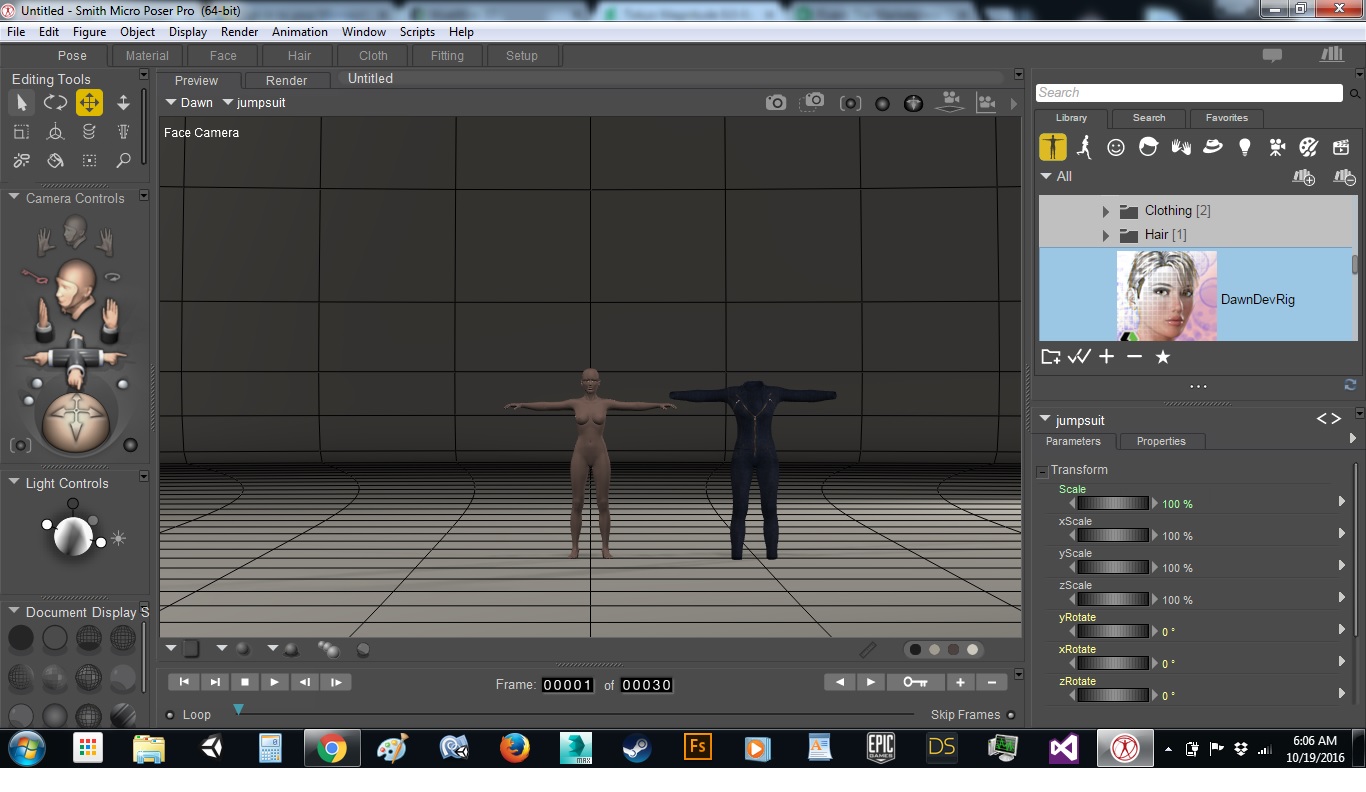Image resolution: width=1366 pixels, height=792 pixels.
Task: Open the jumpsuit actor selector dropdown
Action: tap(253, 103)
